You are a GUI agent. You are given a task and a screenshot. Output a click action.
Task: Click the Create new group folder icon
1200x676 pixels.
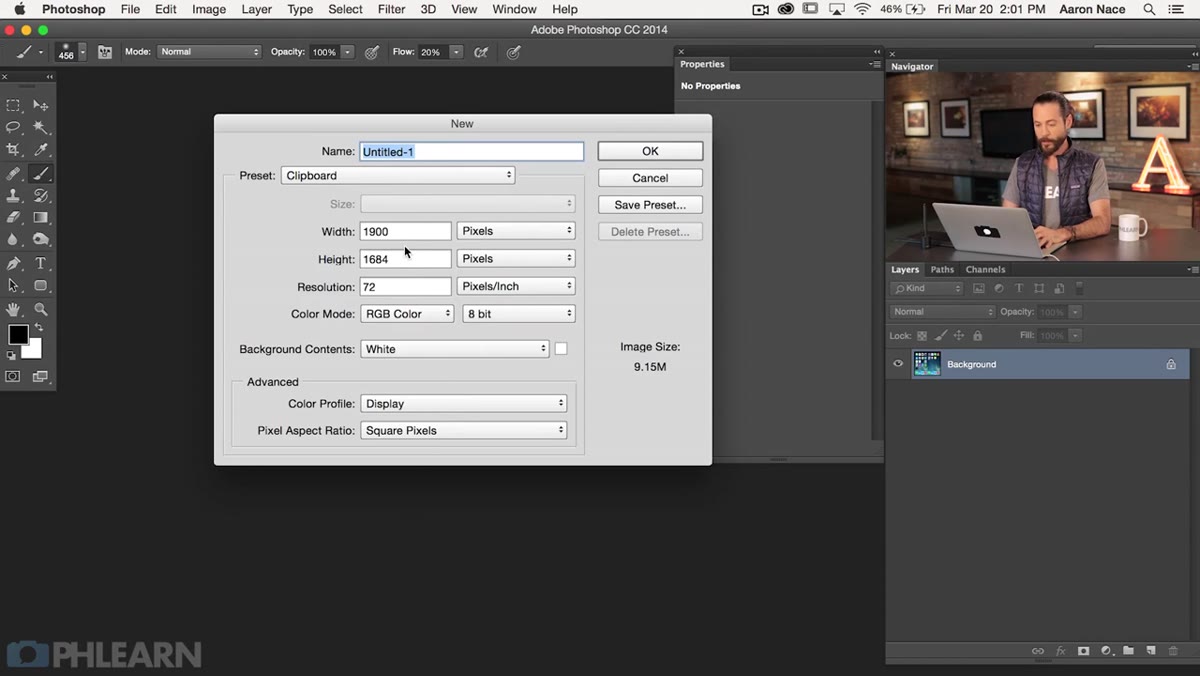[x=1128, y=651]
